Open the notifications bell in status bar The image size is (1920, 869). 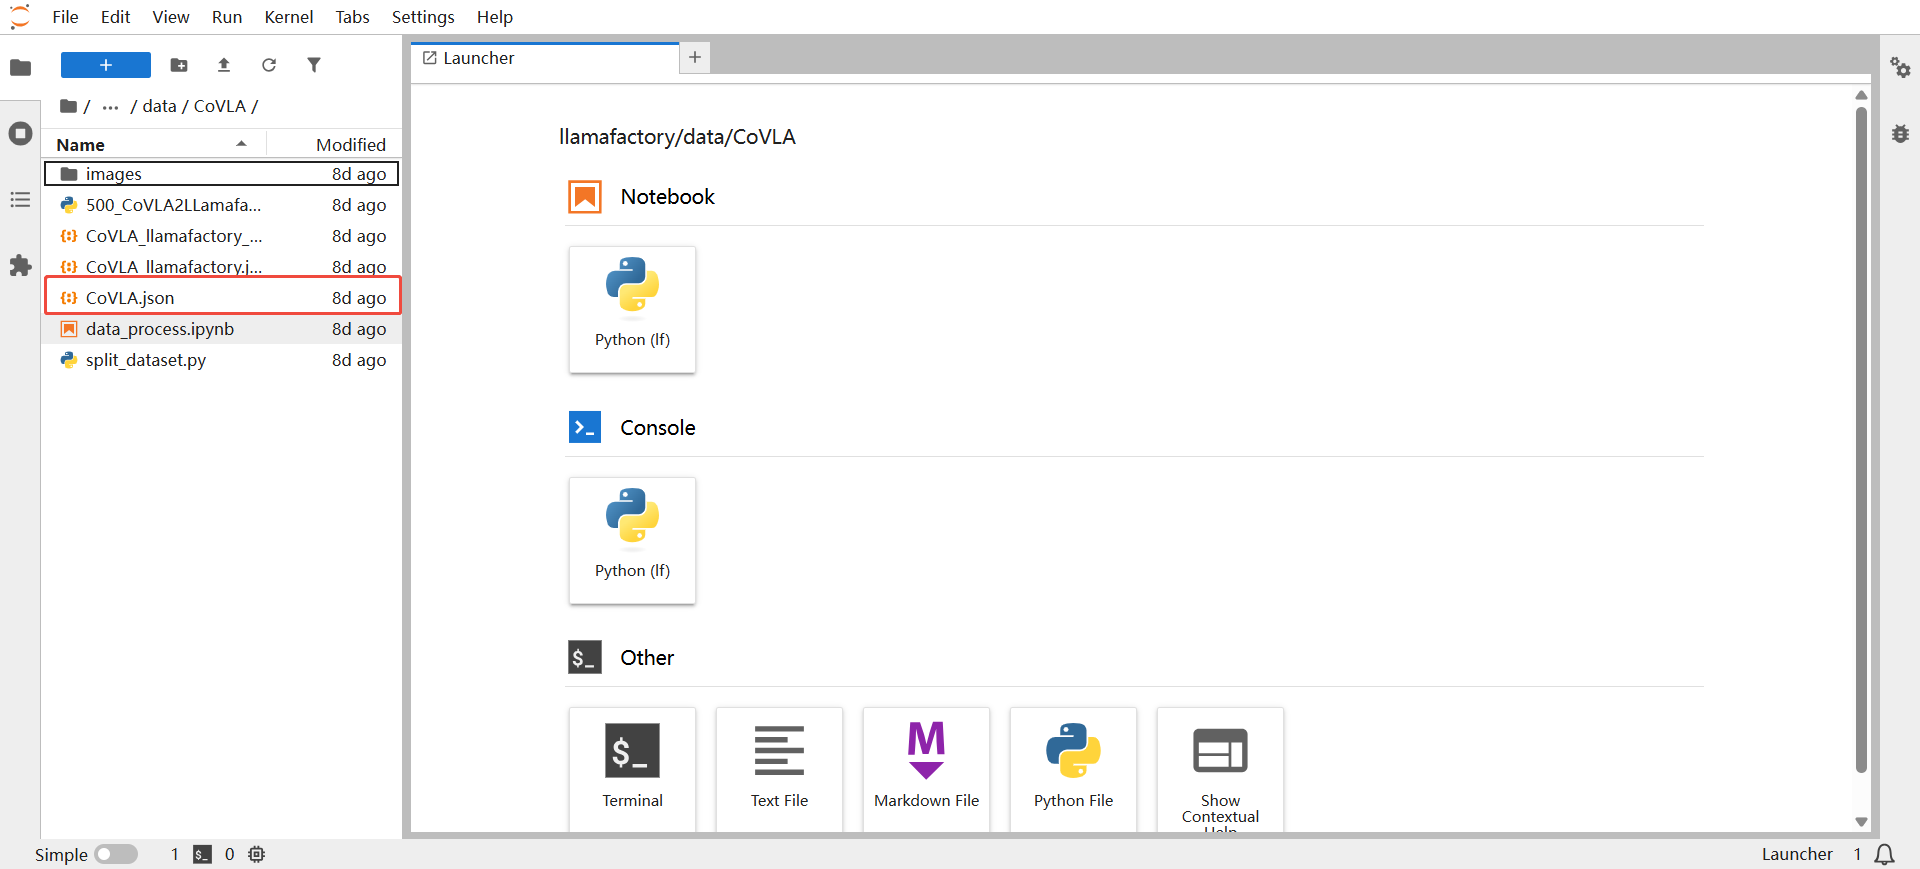click(x=1884, y=854)
